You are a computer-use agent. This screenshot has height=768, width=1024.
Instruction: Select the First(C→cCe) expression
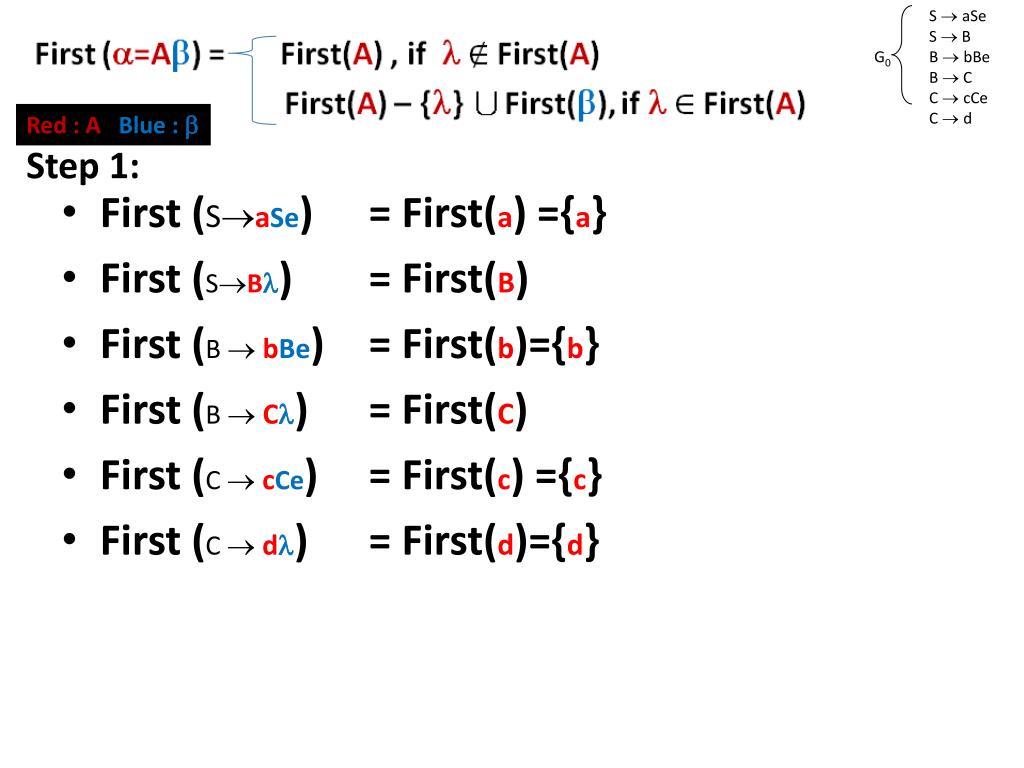coord(209,477)
